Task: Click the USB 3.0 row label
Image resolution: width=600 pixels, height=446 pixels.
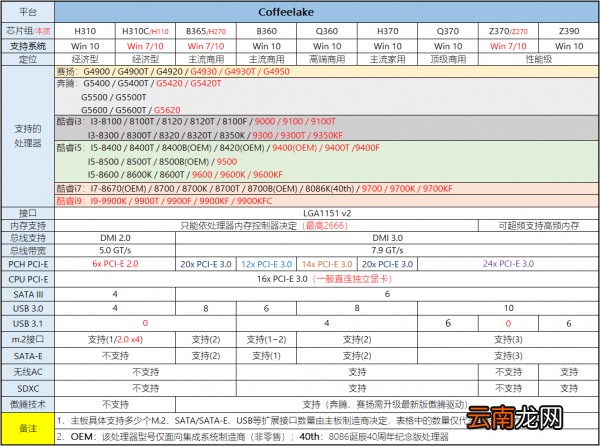Action: point(28,308)
